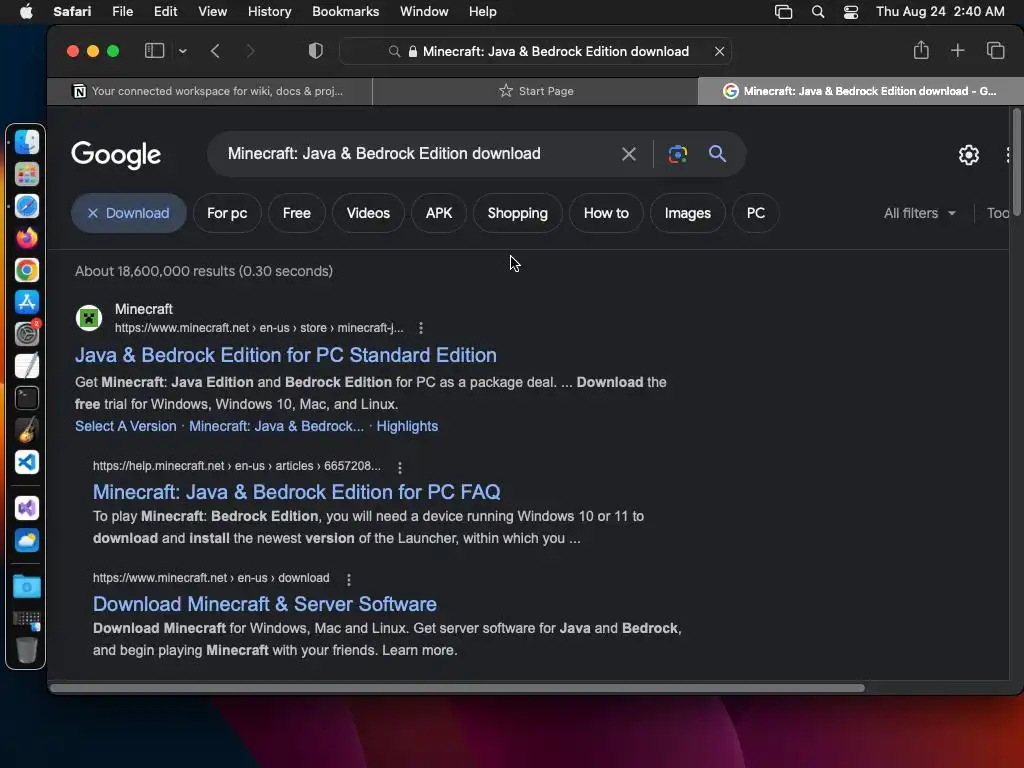Filter results by Videos
This screenshot has width=1024, height=768.
coord(368,213)
